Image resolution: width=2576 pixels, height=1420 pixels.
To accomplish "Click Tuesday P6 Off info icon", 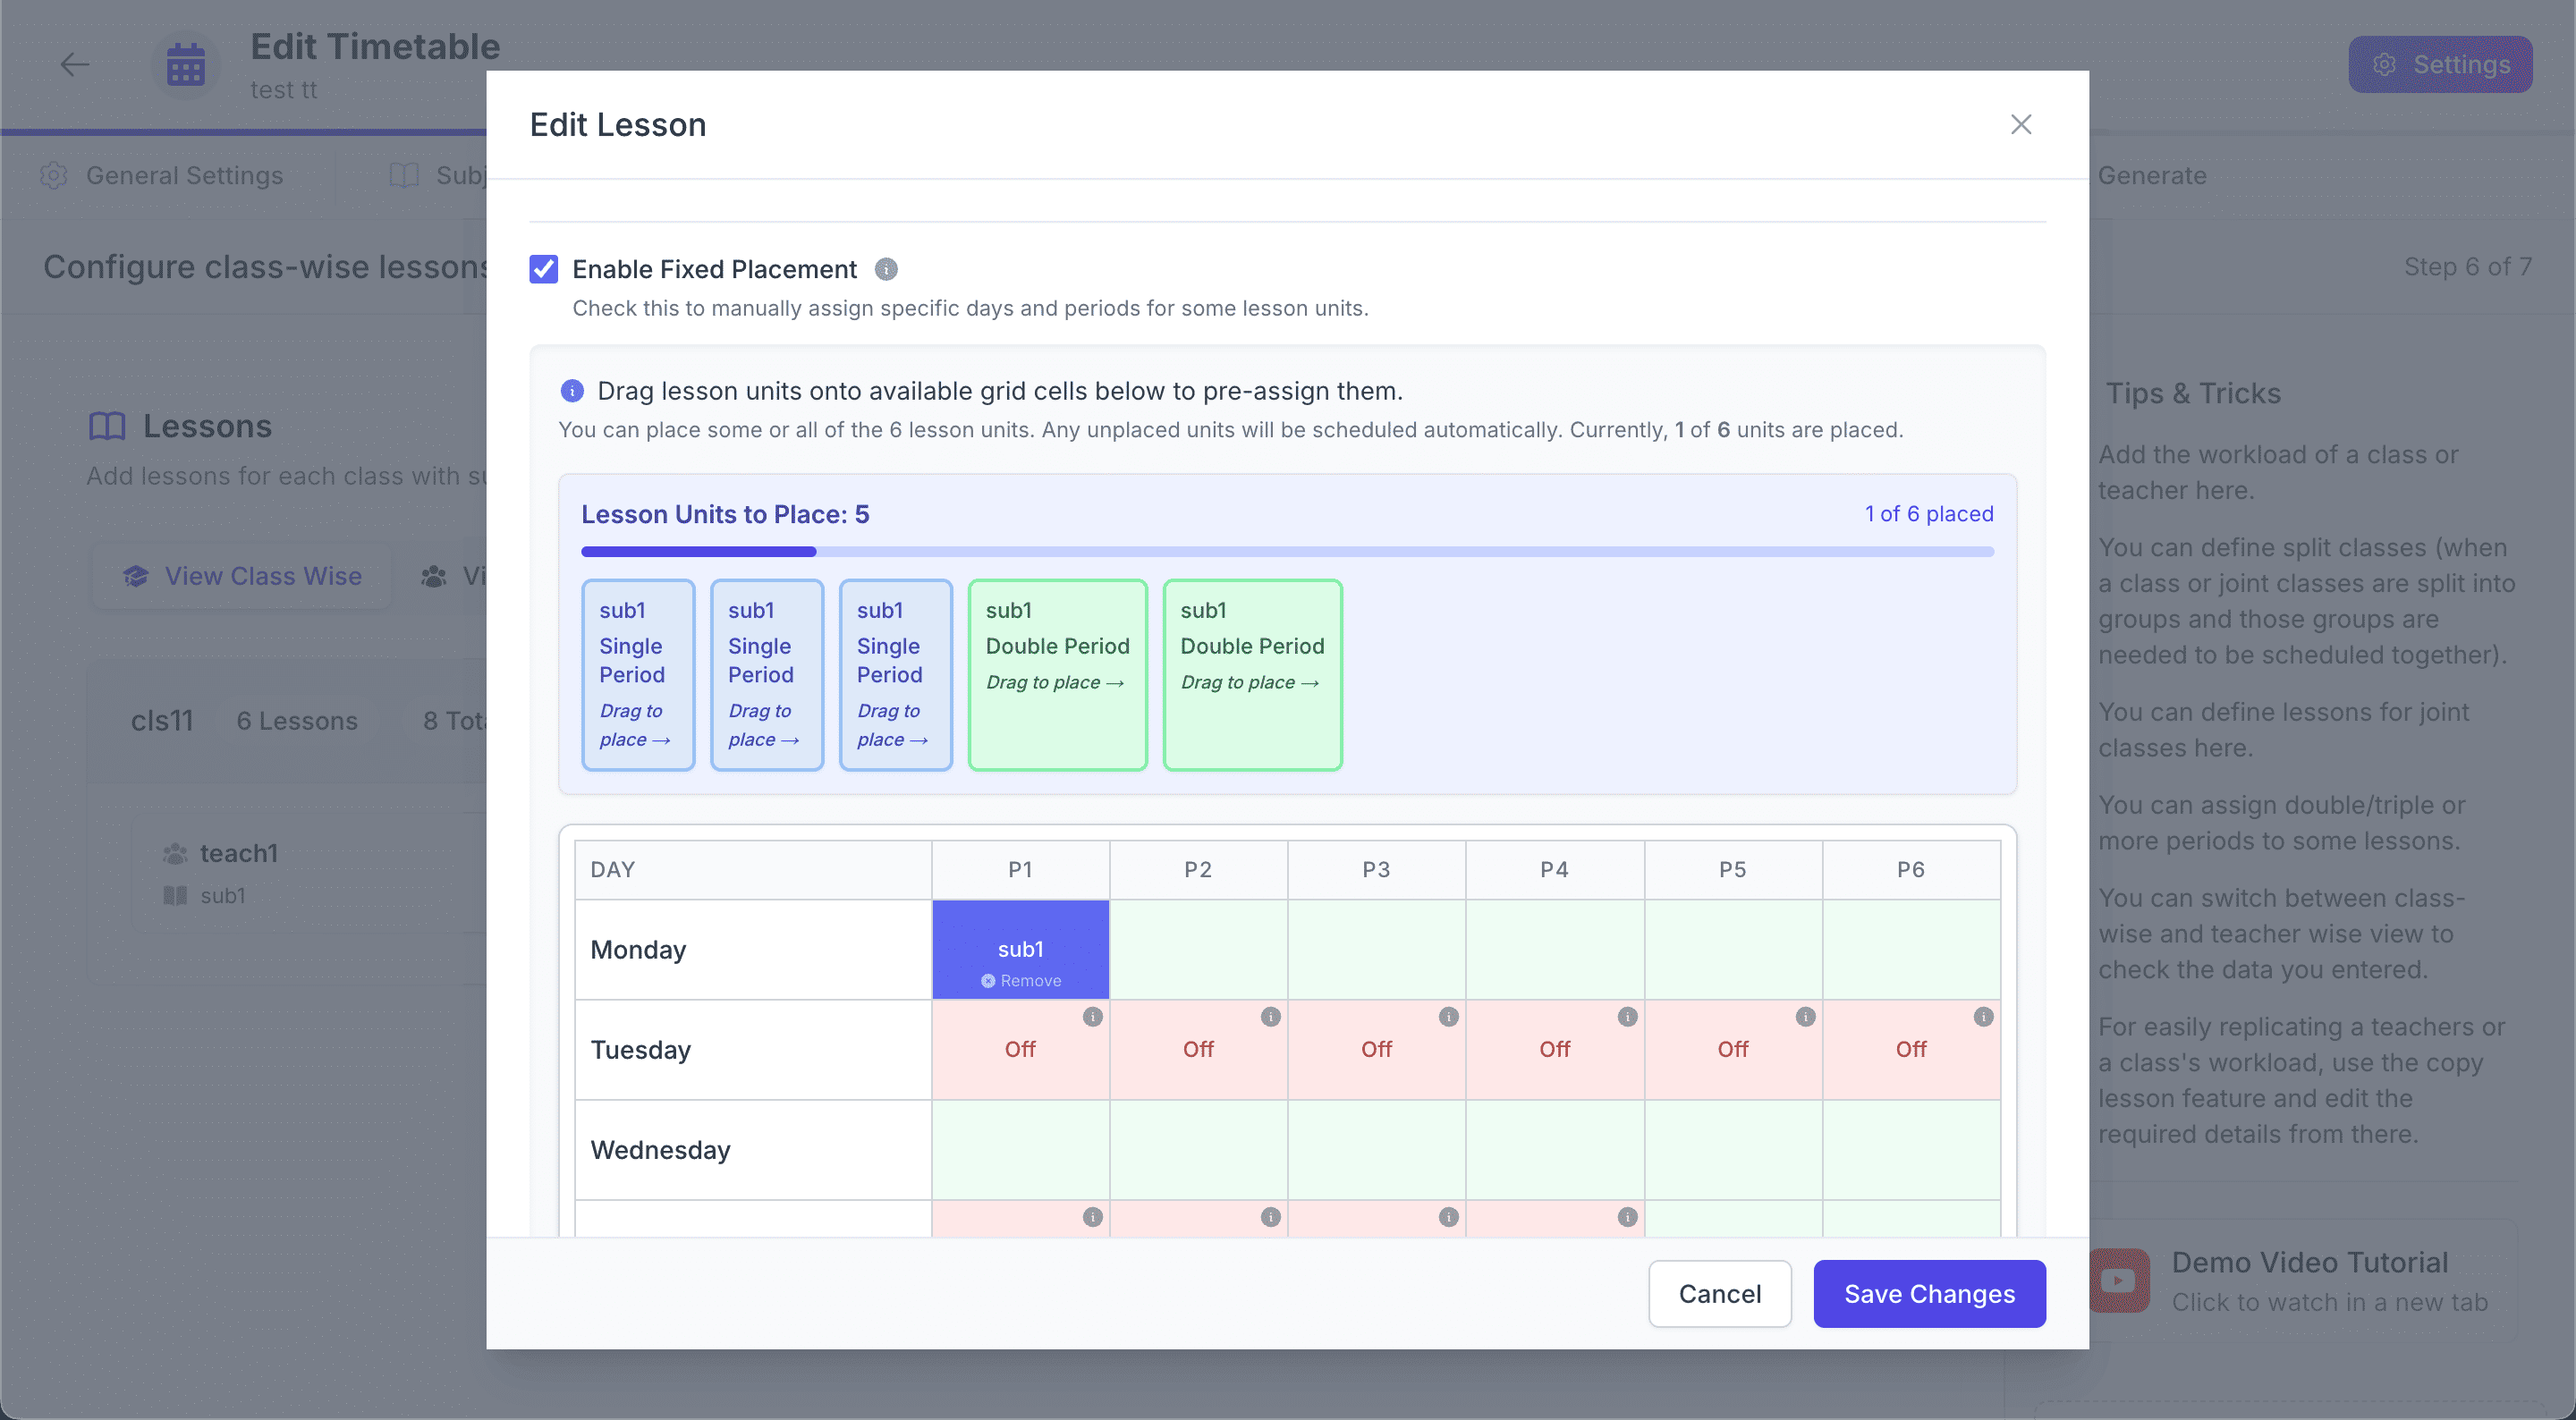I will 1984,1017.
